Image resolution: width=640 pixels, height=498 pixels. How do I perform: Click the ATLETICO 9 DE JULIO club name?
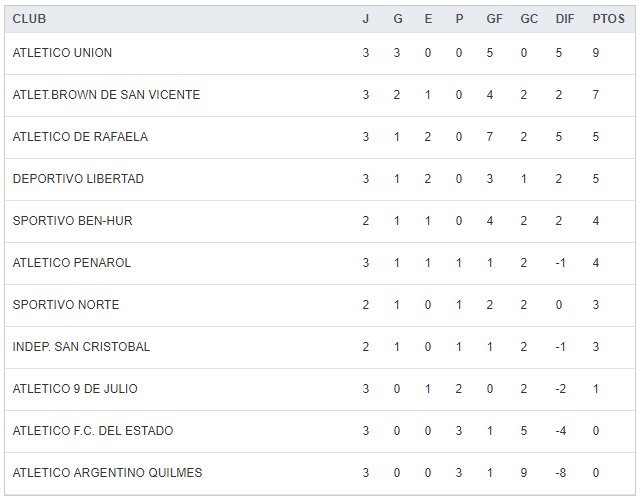[75, 389]
